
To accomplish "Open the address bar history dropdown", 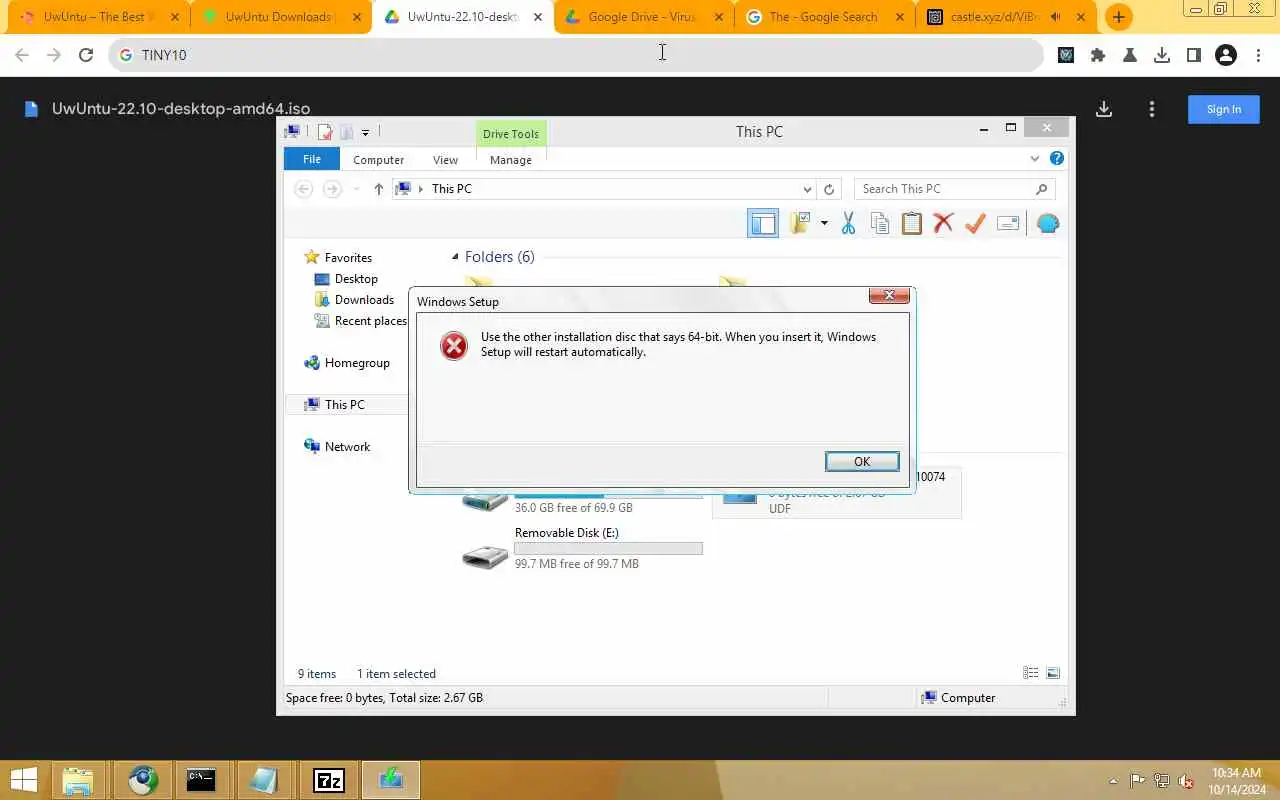I will [x=807, y=189].
